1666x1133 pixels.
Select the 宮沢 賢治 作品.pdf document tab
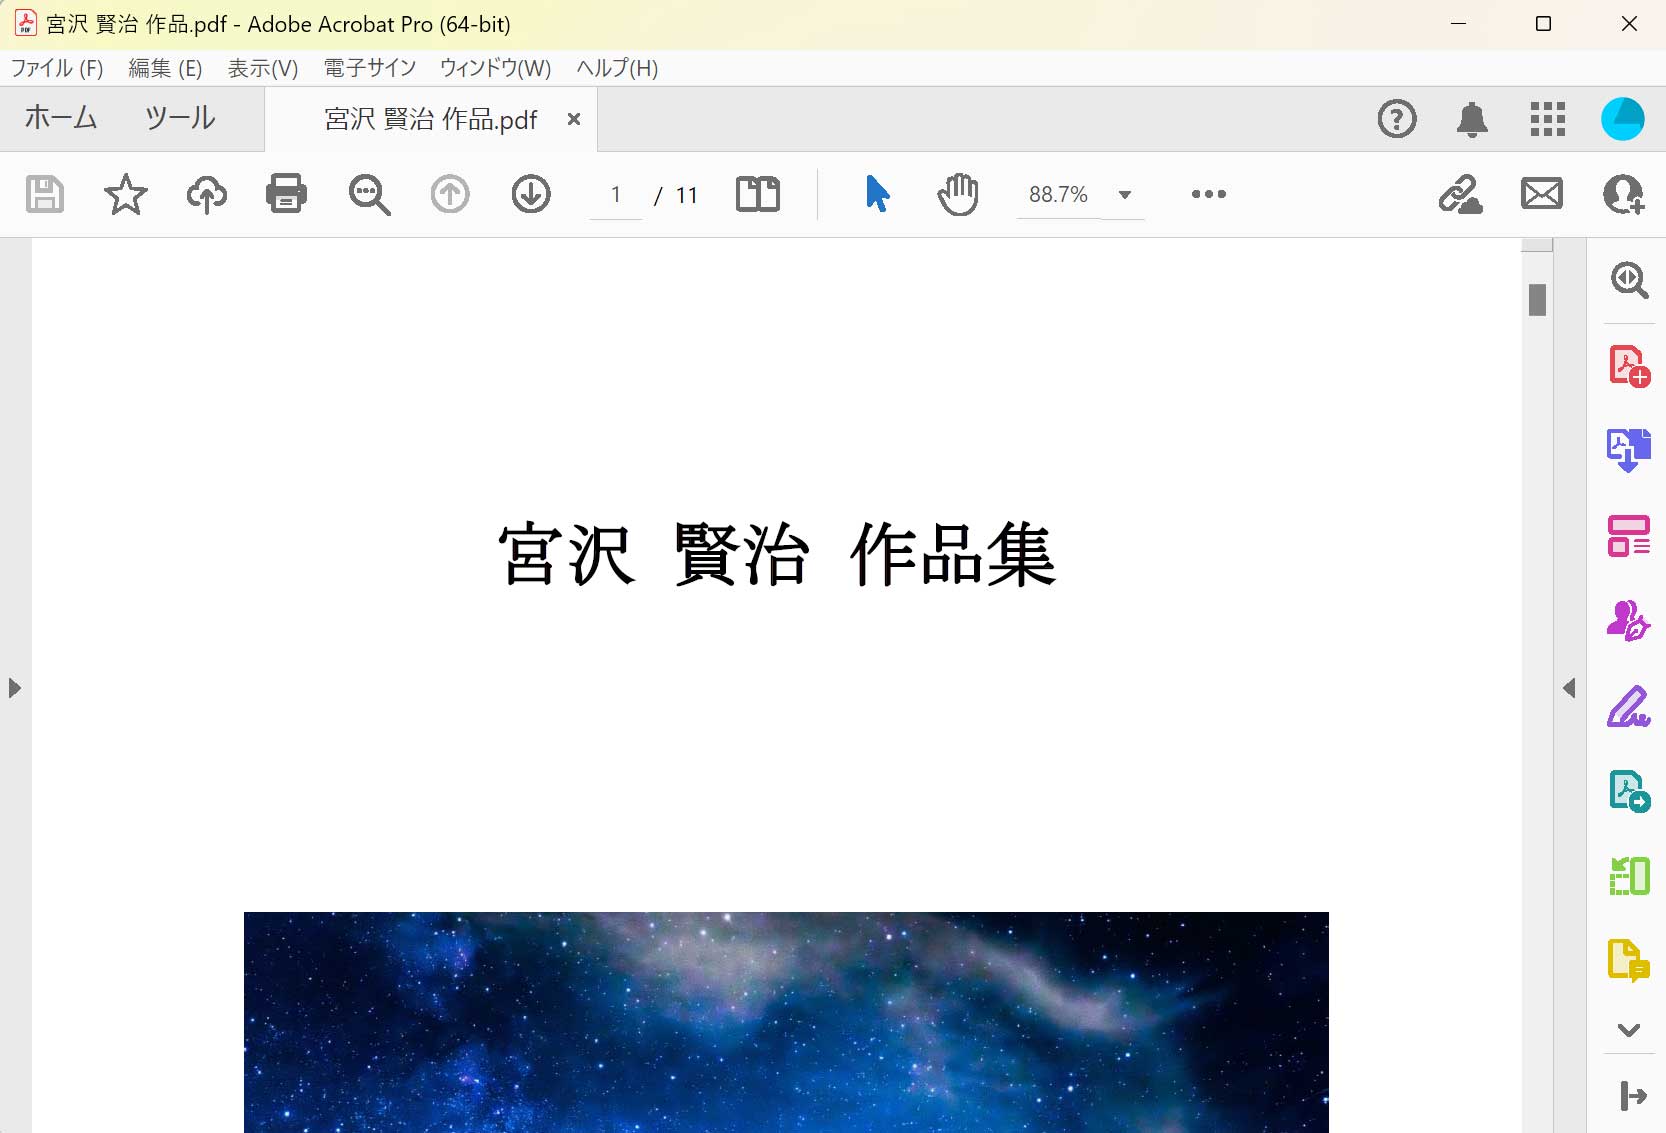point(431,119)
